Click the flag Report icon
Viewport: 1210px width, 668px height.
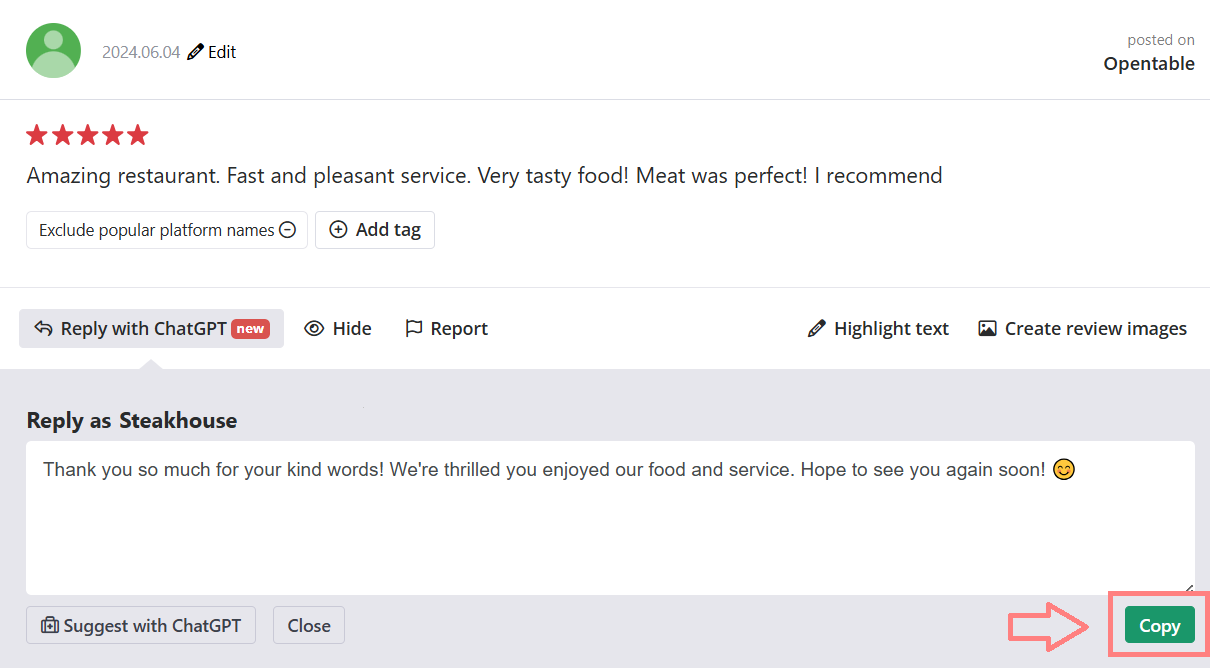[x=413, y=328]
